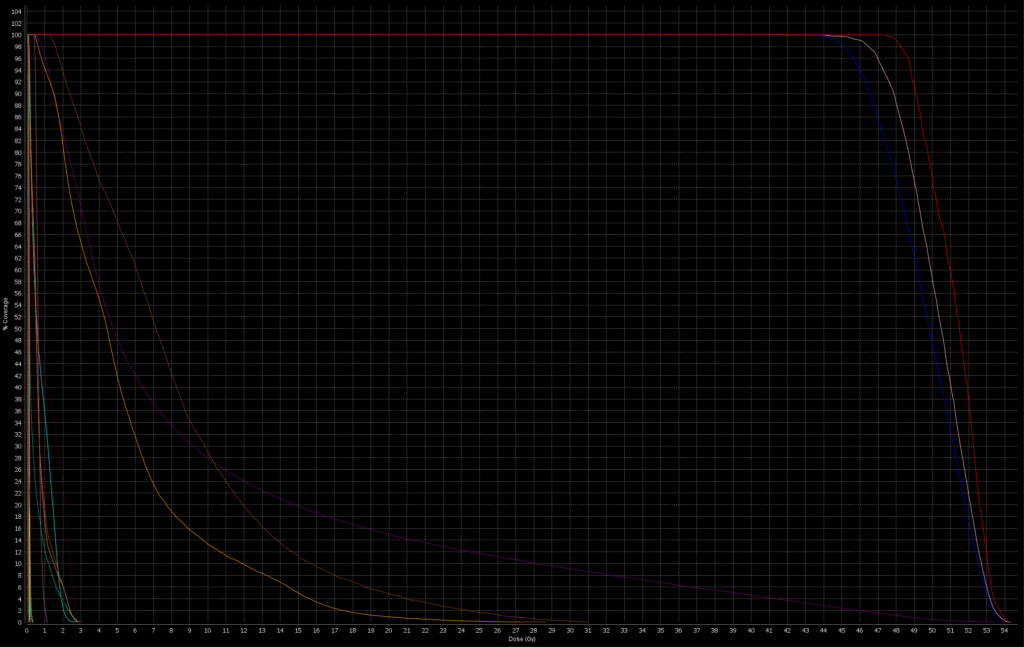Click the 54 tick on the dose axis
This screenshot has width=1024, height=647.
point(1005,630)
